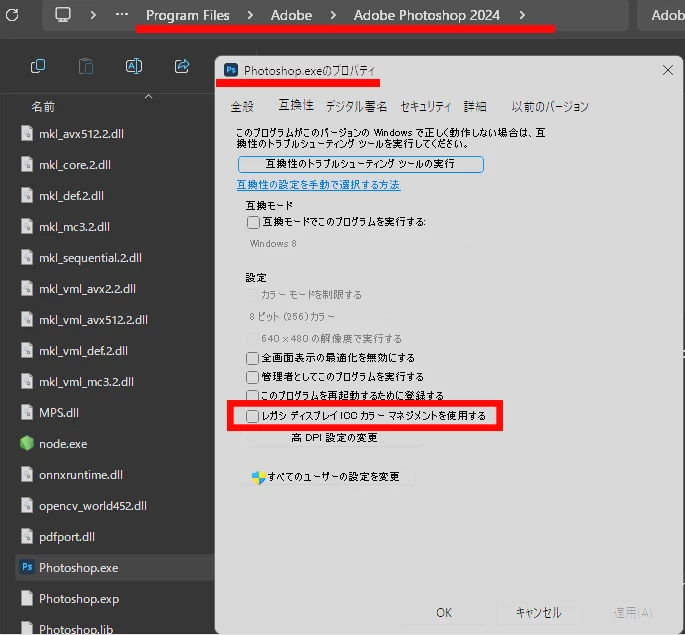The image size is (685, 635).
Task: Click Program Files in the address path
Action: [188, 15]
